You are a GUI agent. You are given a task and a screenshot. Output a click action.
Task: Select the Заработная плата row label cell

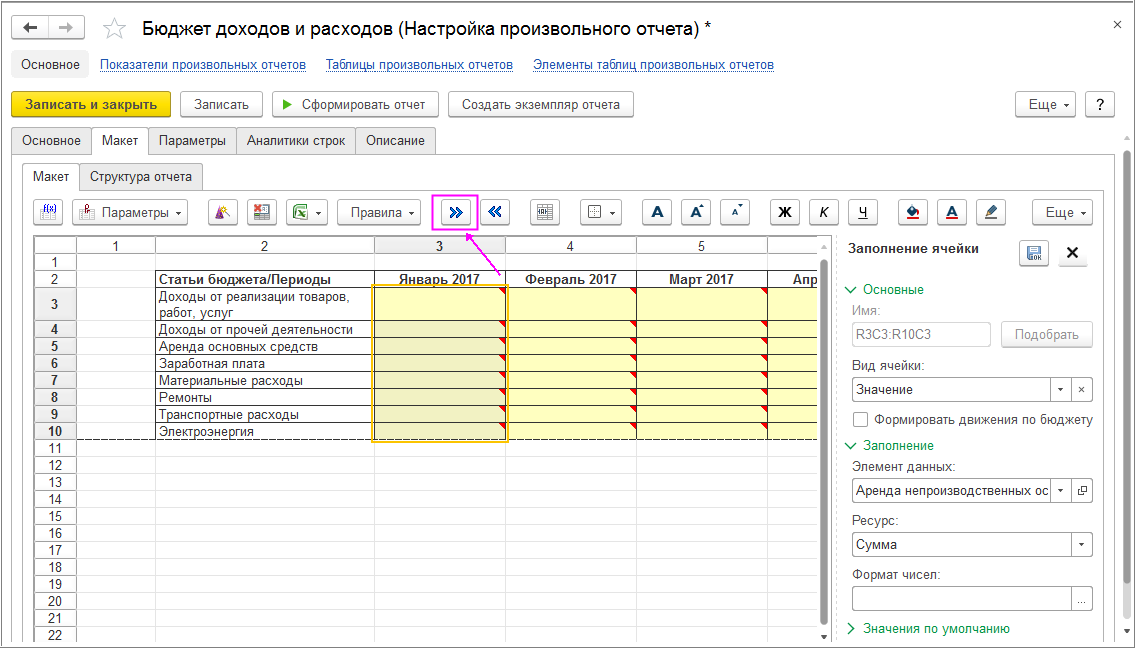click(265, 363)
